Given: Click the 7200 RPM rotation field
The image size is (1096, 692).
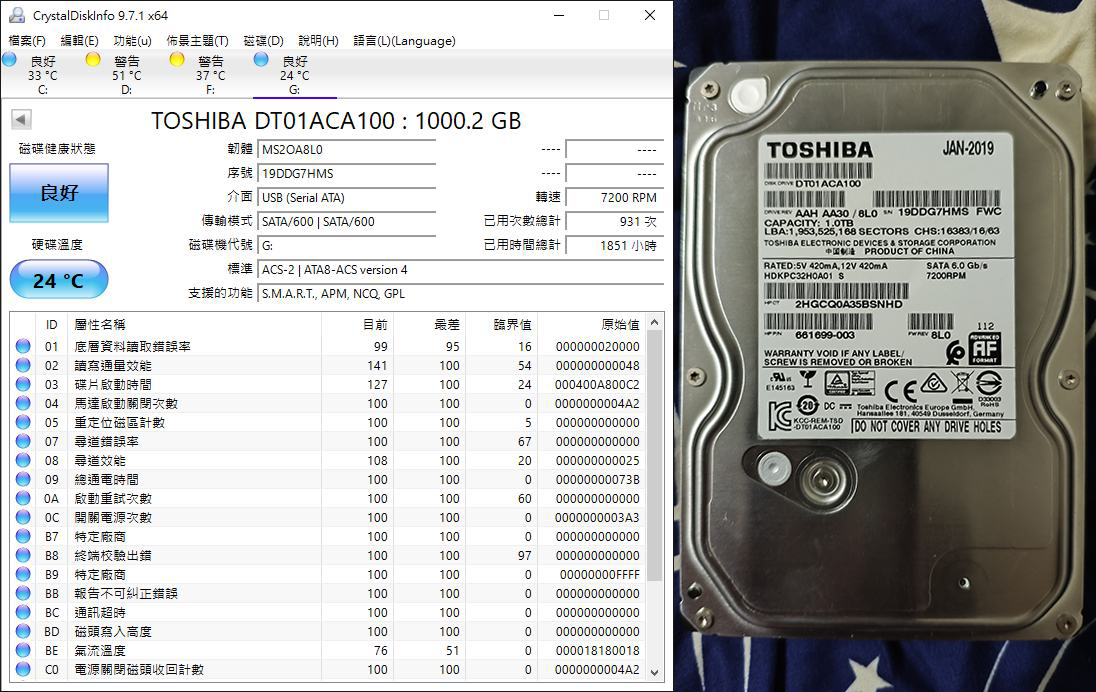Looking at the screenshot, I should pos(614,198).
